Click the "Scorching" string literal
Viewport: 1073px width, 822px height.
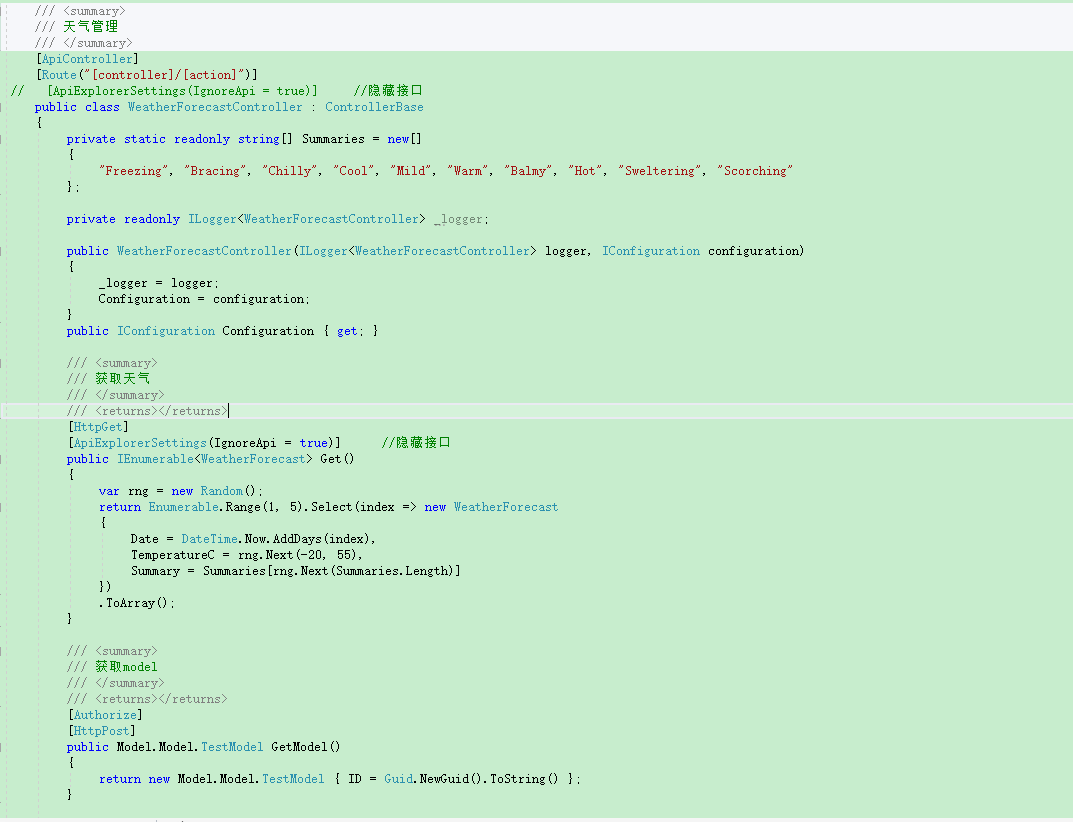click(755, 171)
